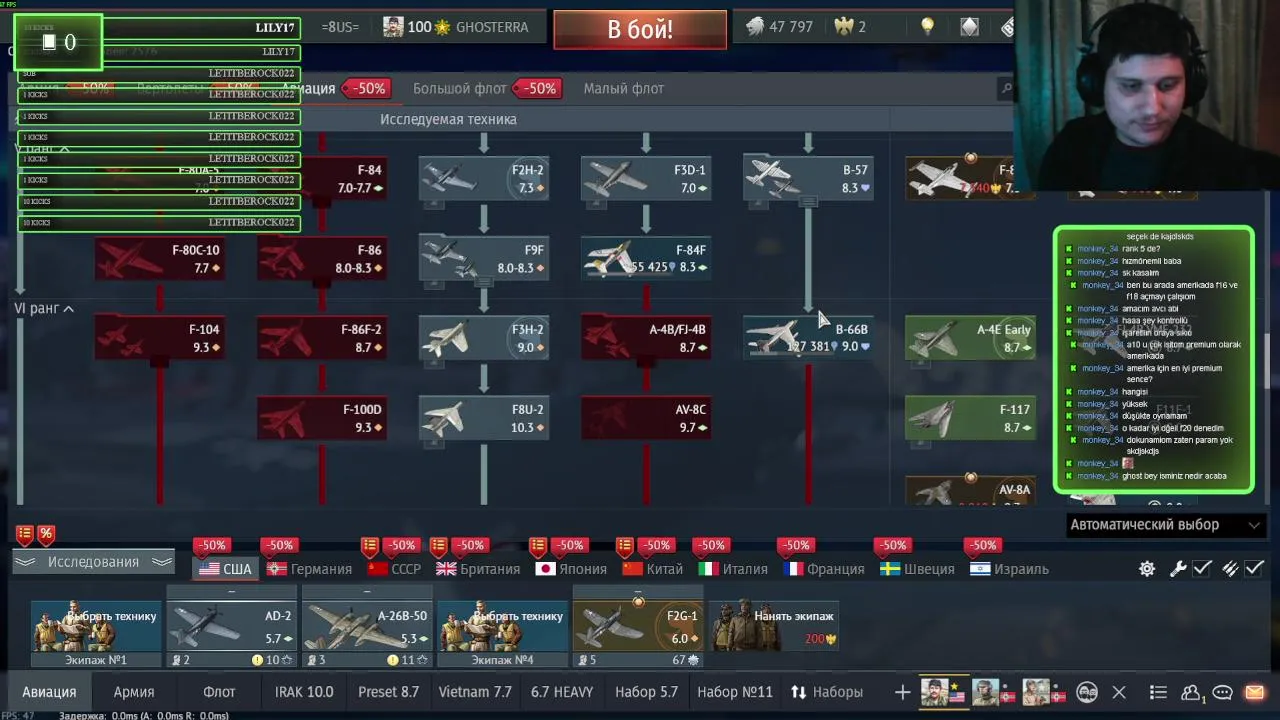1280x720 pixels.
Task: Select Китай nation tab
Action: point(652,568)
